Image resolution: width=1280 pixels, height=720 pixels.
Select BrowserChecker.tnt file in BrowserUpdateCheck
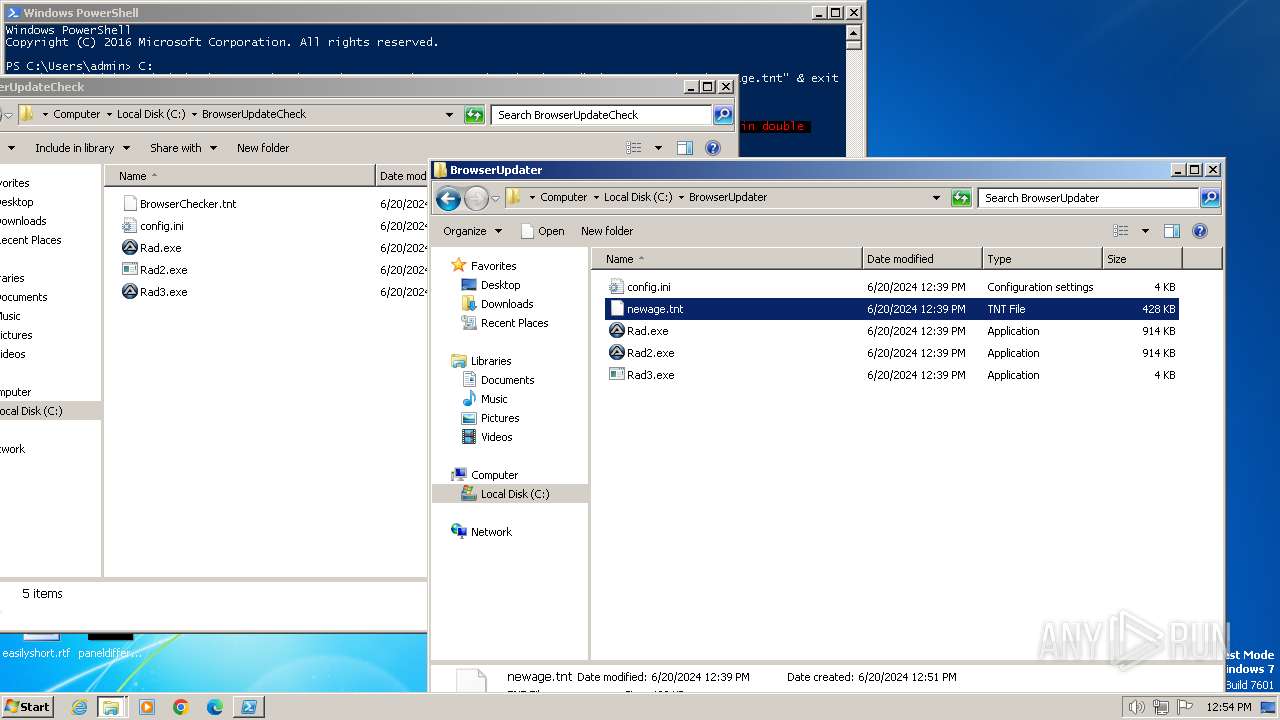(x=188, y=204)
